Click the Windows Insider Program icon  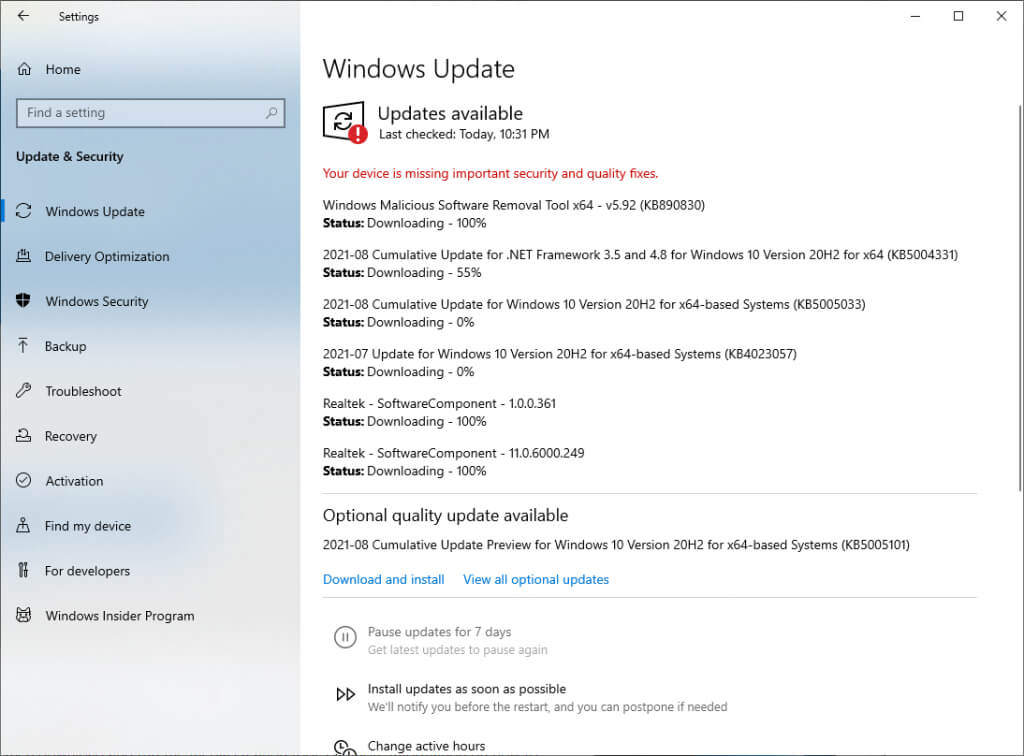coord(24,615)
